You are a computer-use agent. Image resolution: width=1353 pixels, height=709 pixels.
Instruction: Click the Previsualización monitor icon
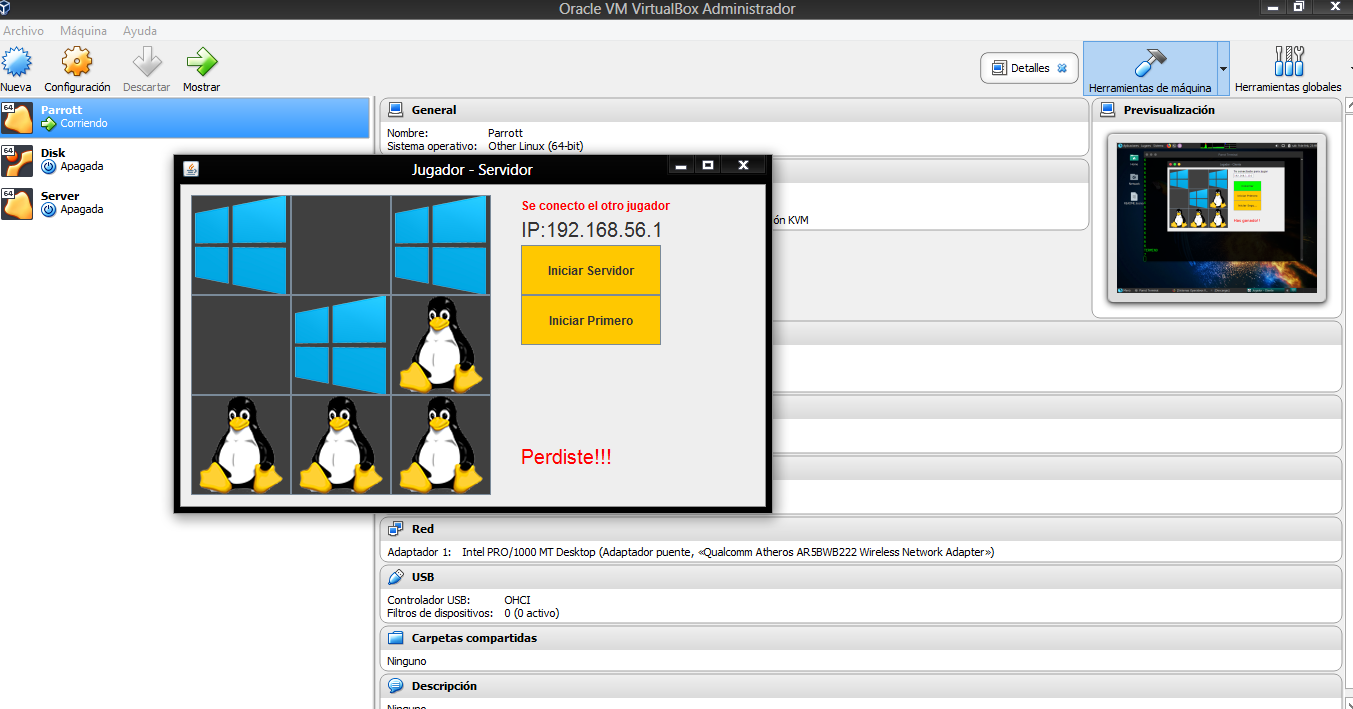[1107, 110]
